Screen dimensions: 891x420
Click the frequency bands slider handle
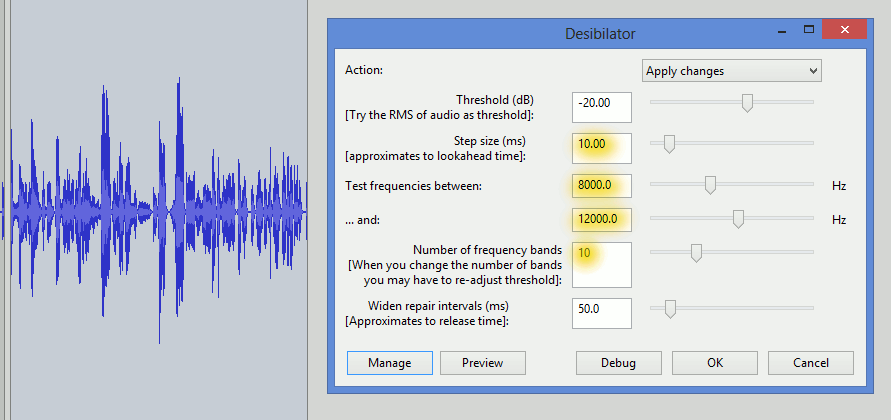(696, 253)
